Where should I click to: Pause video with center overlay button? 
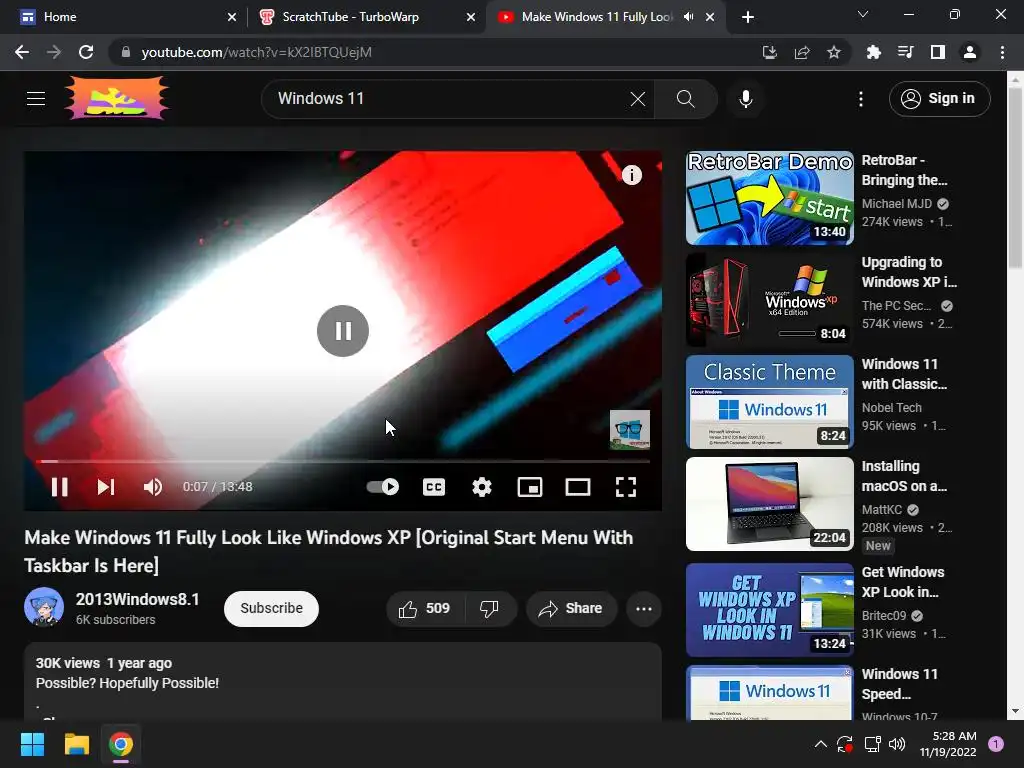[x=343, y=331]
